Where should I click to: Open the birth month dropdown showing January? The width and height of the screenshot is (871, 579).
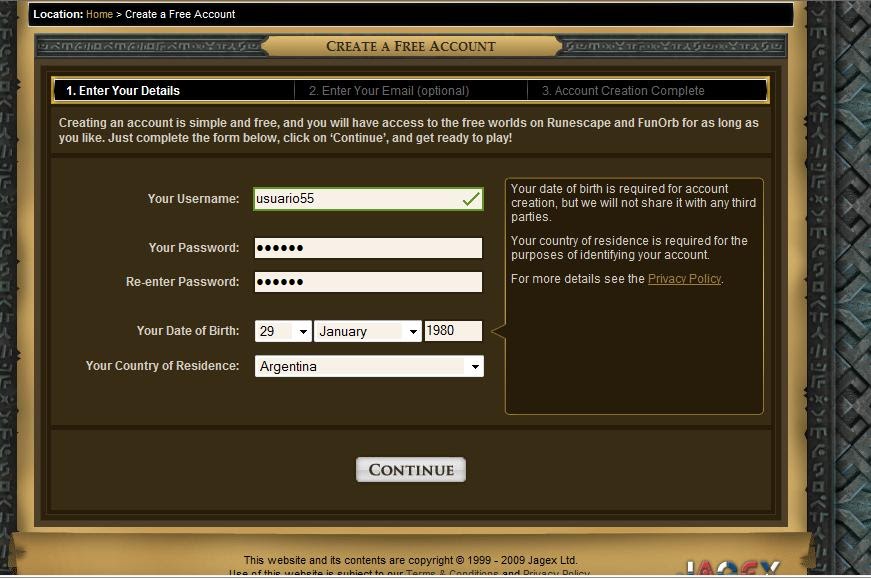tap(368, 331)
